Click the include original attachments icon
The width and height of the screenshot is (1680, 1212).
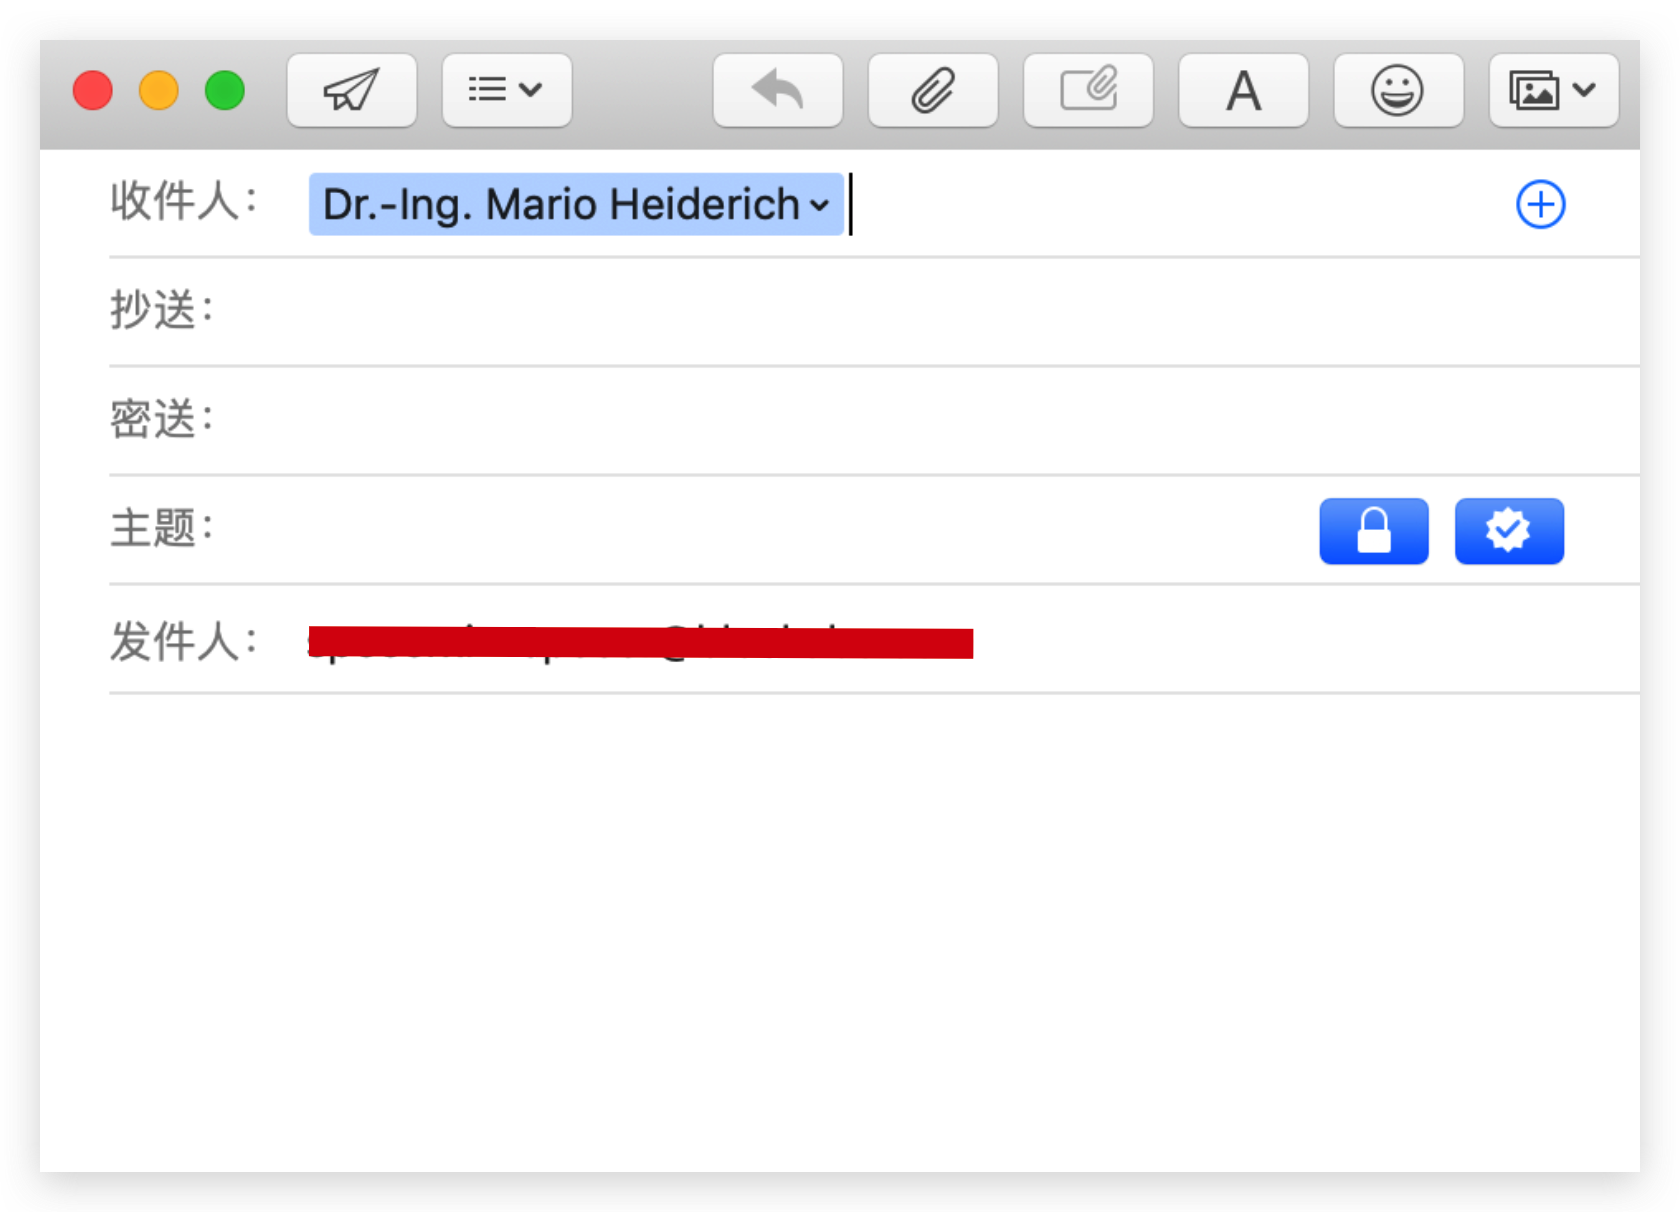point(1088,91)
